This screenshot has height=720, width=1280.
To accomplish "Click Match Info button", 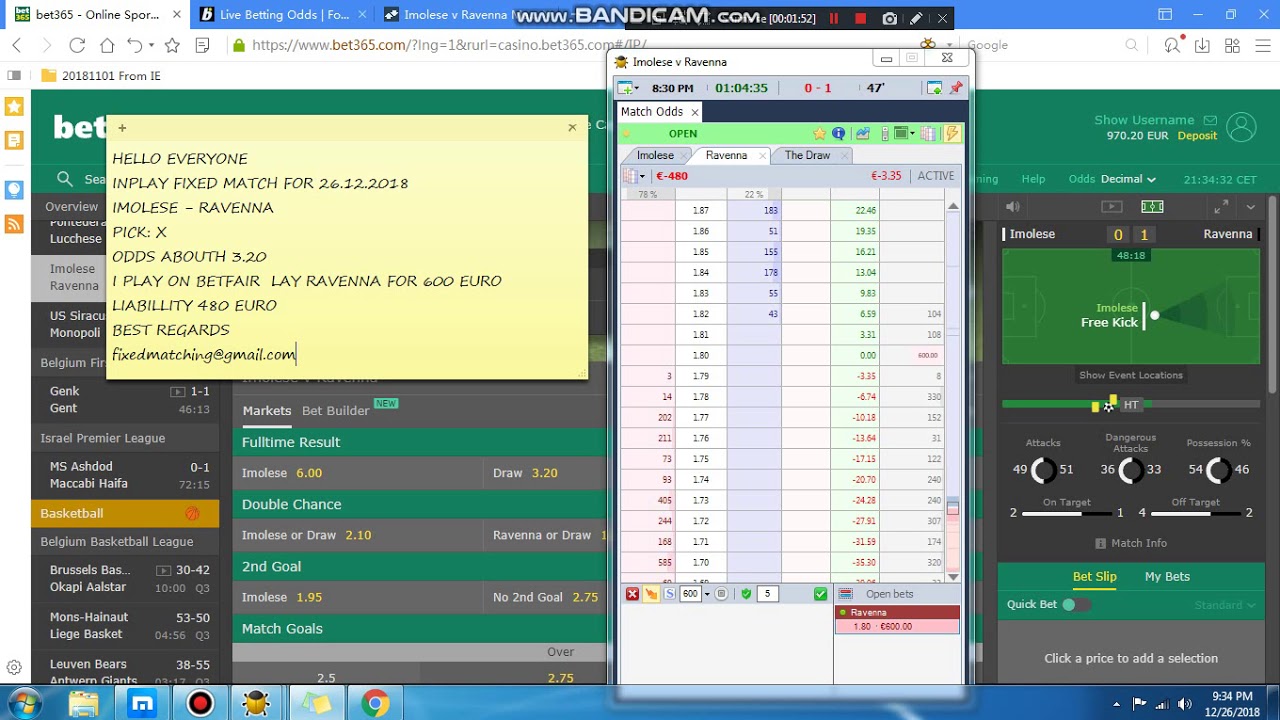I will click(1130, 543).
